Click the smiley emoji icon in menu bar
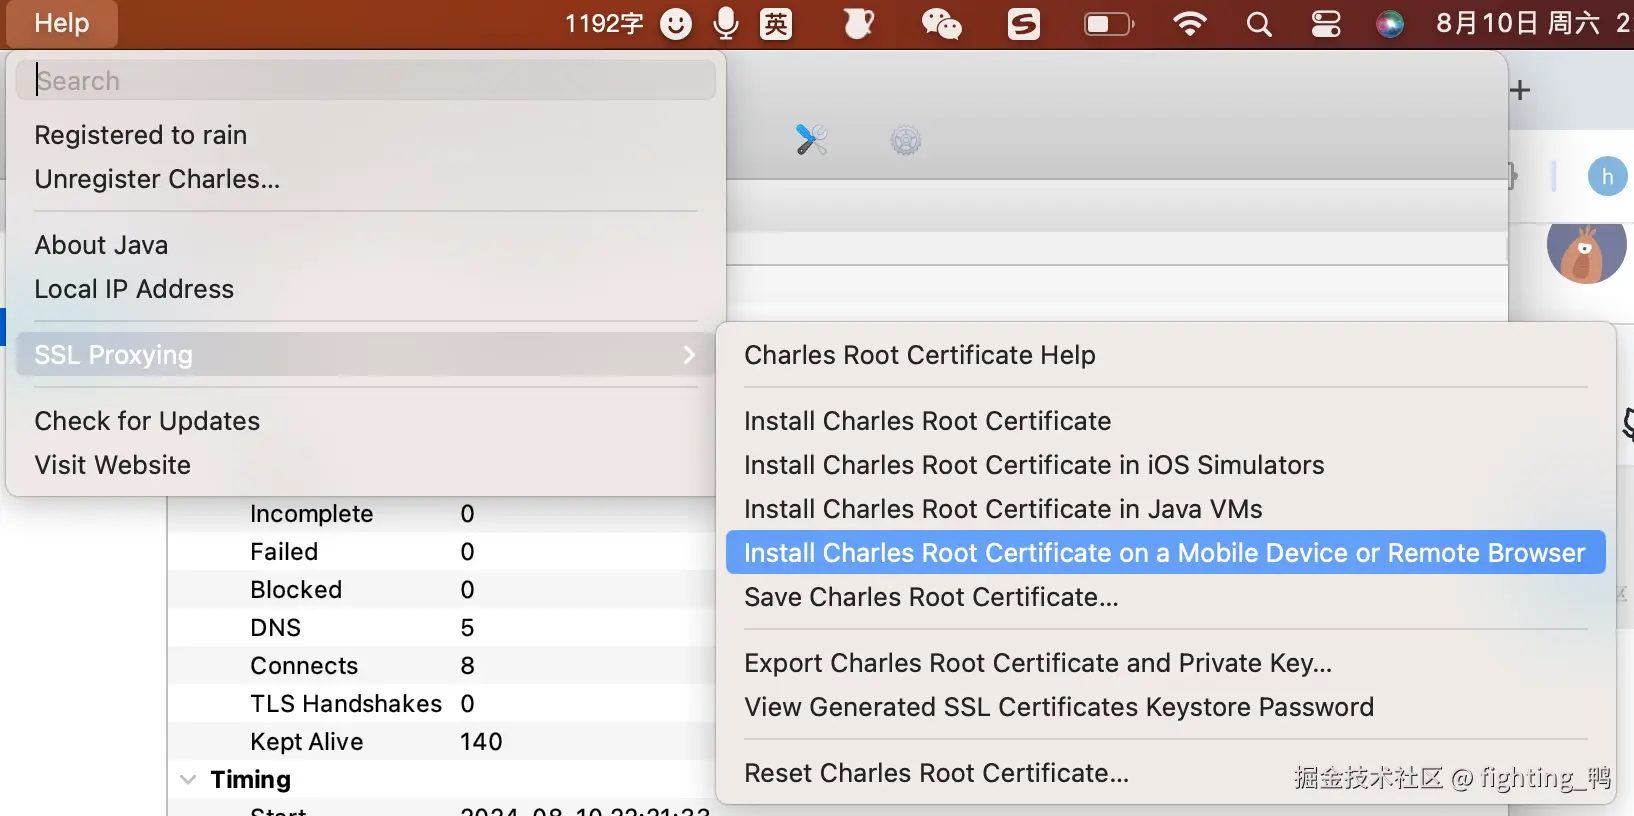1634x816 pixels. [x=676, y=24]
